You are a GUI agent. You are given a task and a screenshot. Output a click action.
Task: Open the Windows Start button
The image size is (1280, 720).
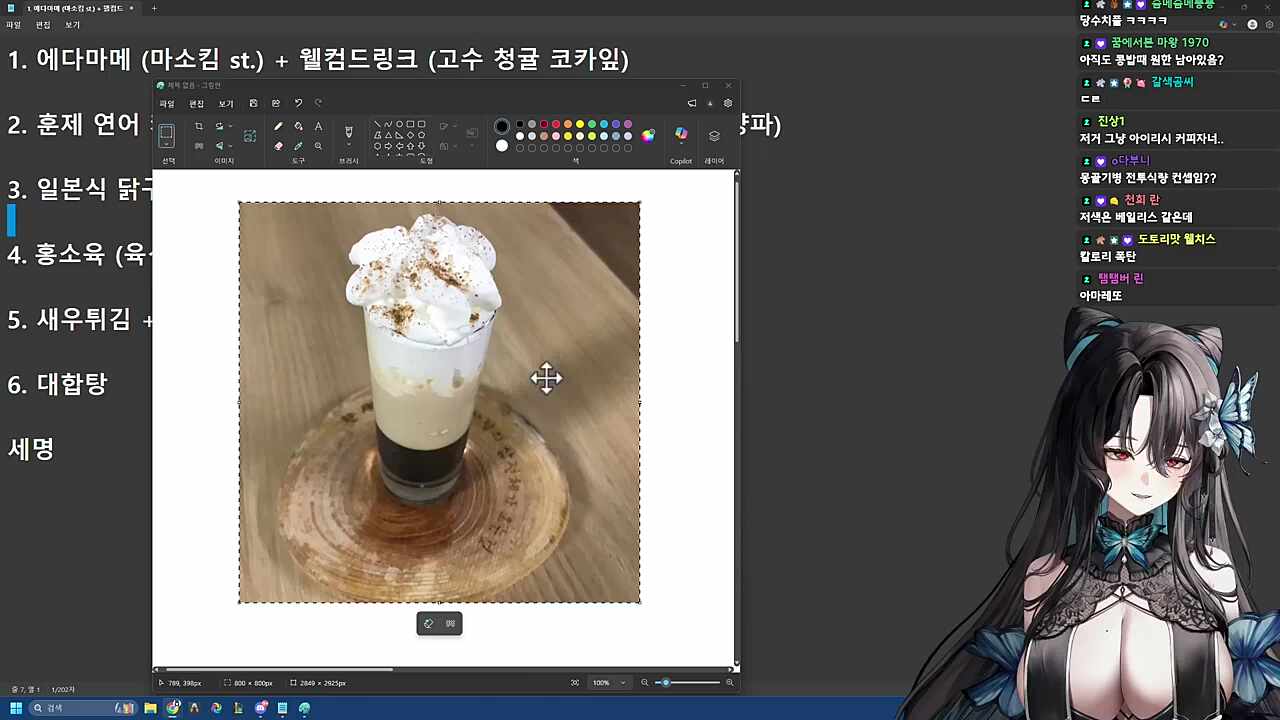coord(16,708)
